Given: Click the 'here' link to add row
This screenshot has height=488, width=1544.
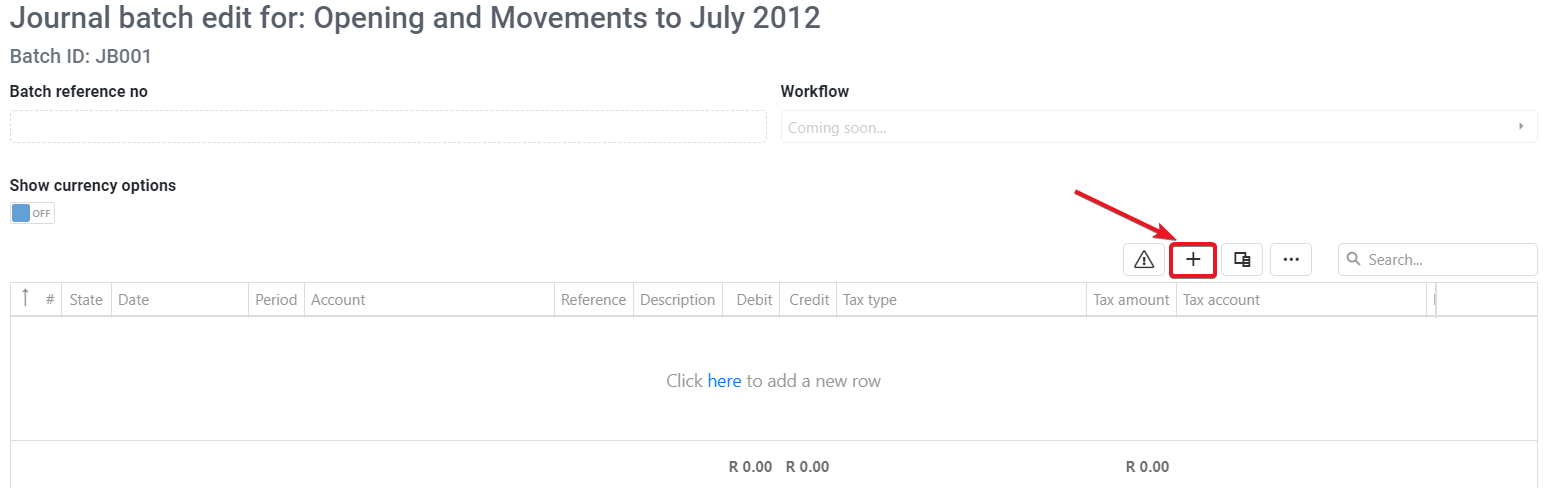Looking at the screenshot, I should click(724, 381).
